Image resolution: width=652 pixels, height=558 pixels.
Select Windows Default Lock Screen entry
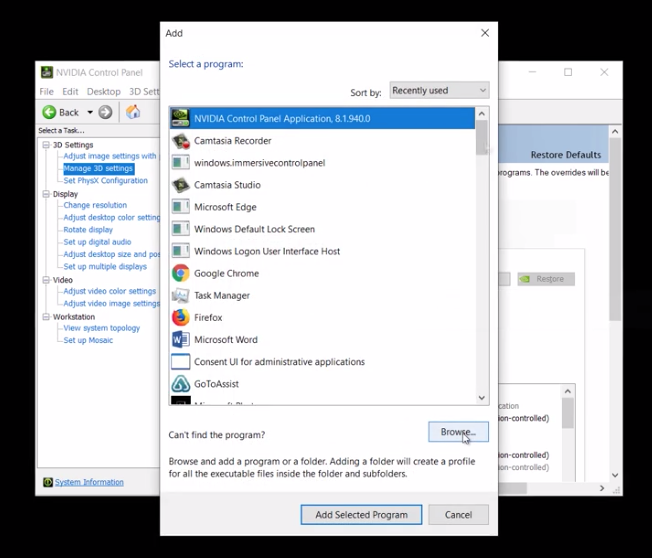pos(322,229)
